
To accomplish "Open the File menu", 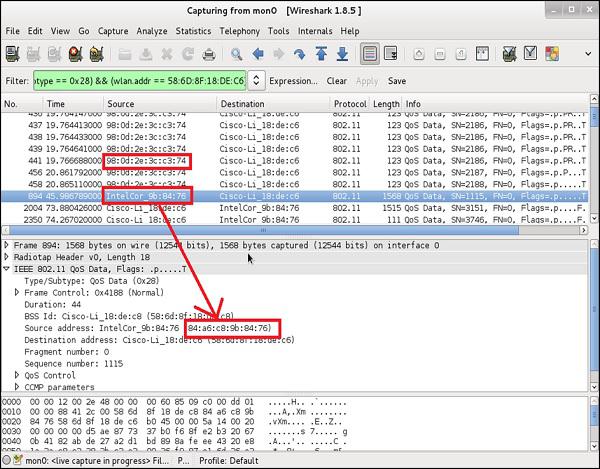I will click(x=13, y=31).
